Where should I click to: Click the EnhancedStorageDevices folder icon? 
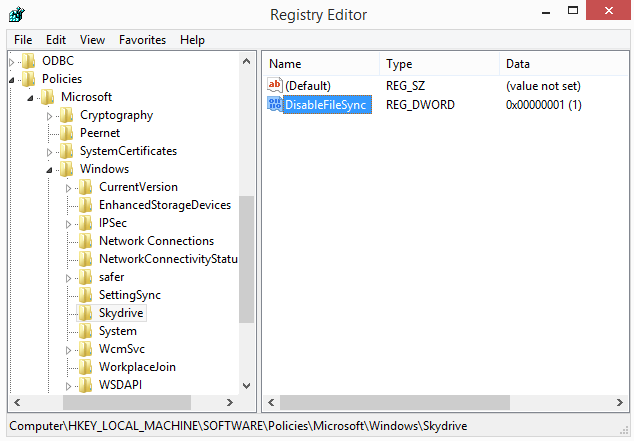[85, 205]
